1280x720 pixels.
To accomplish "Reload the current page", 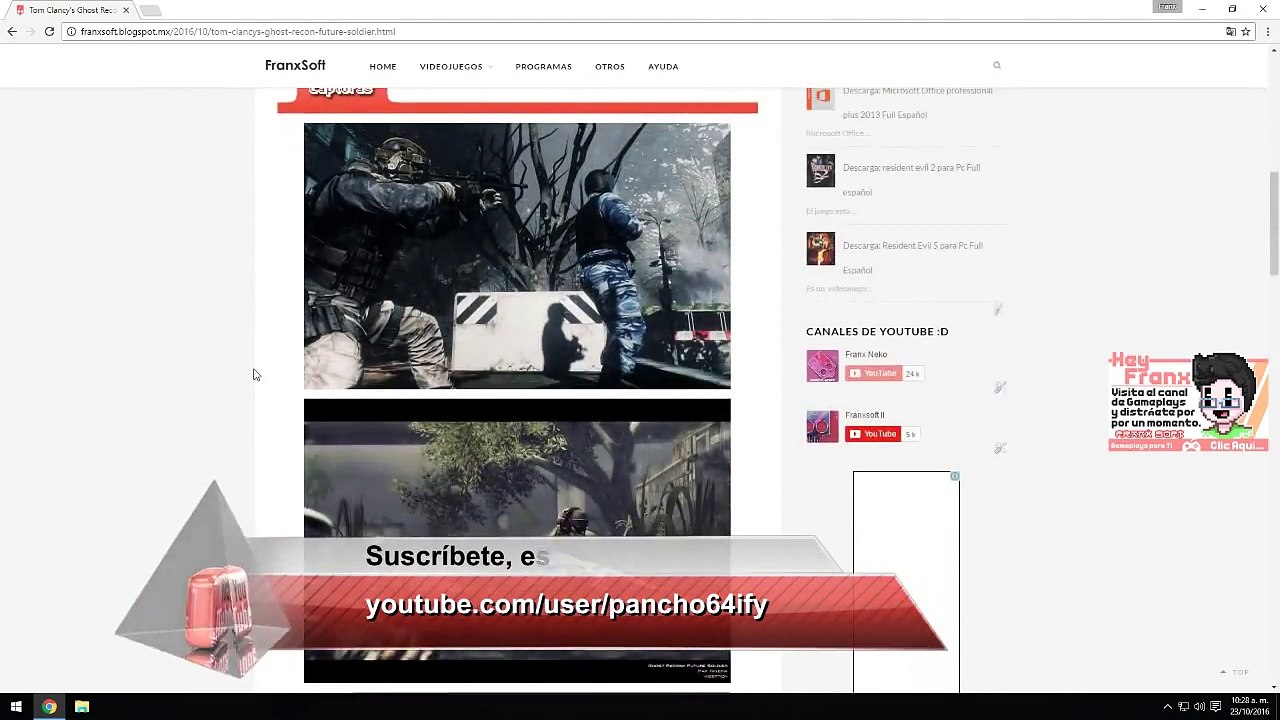I will pos(49,31).
